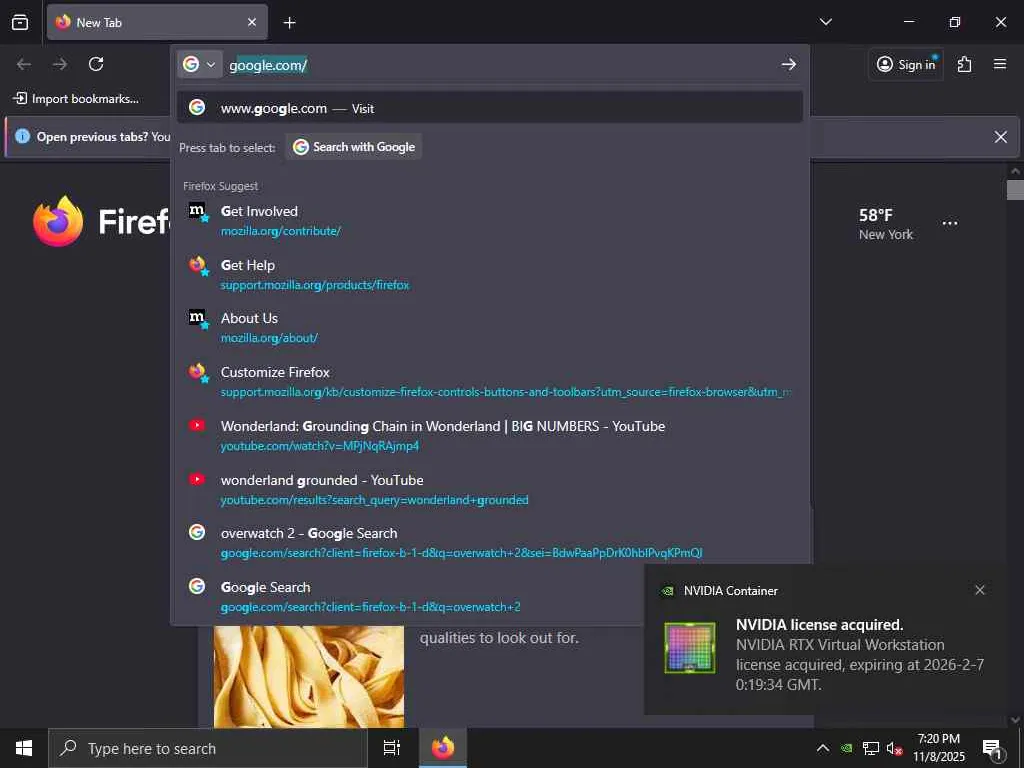The height and width of the screenshot is (768, 1024).
Task: Click the muted volume tray icon
Action: pos(894,748)
